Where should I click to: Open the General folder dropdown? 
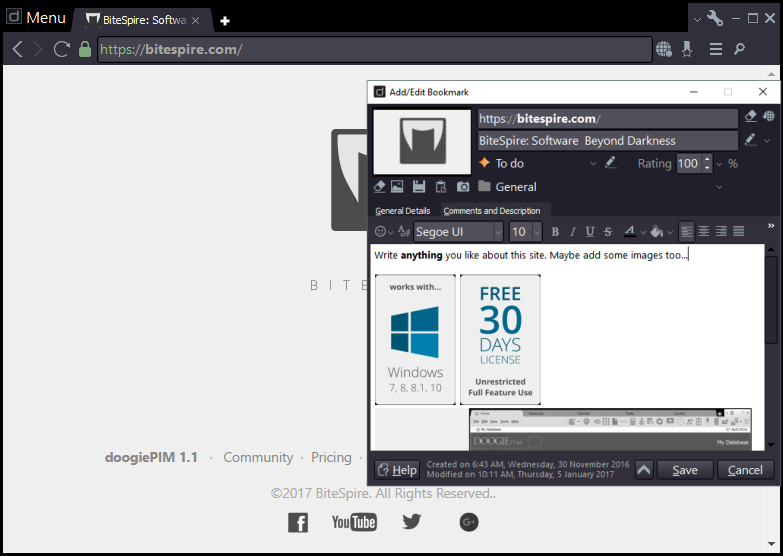[x=601, y=187]
